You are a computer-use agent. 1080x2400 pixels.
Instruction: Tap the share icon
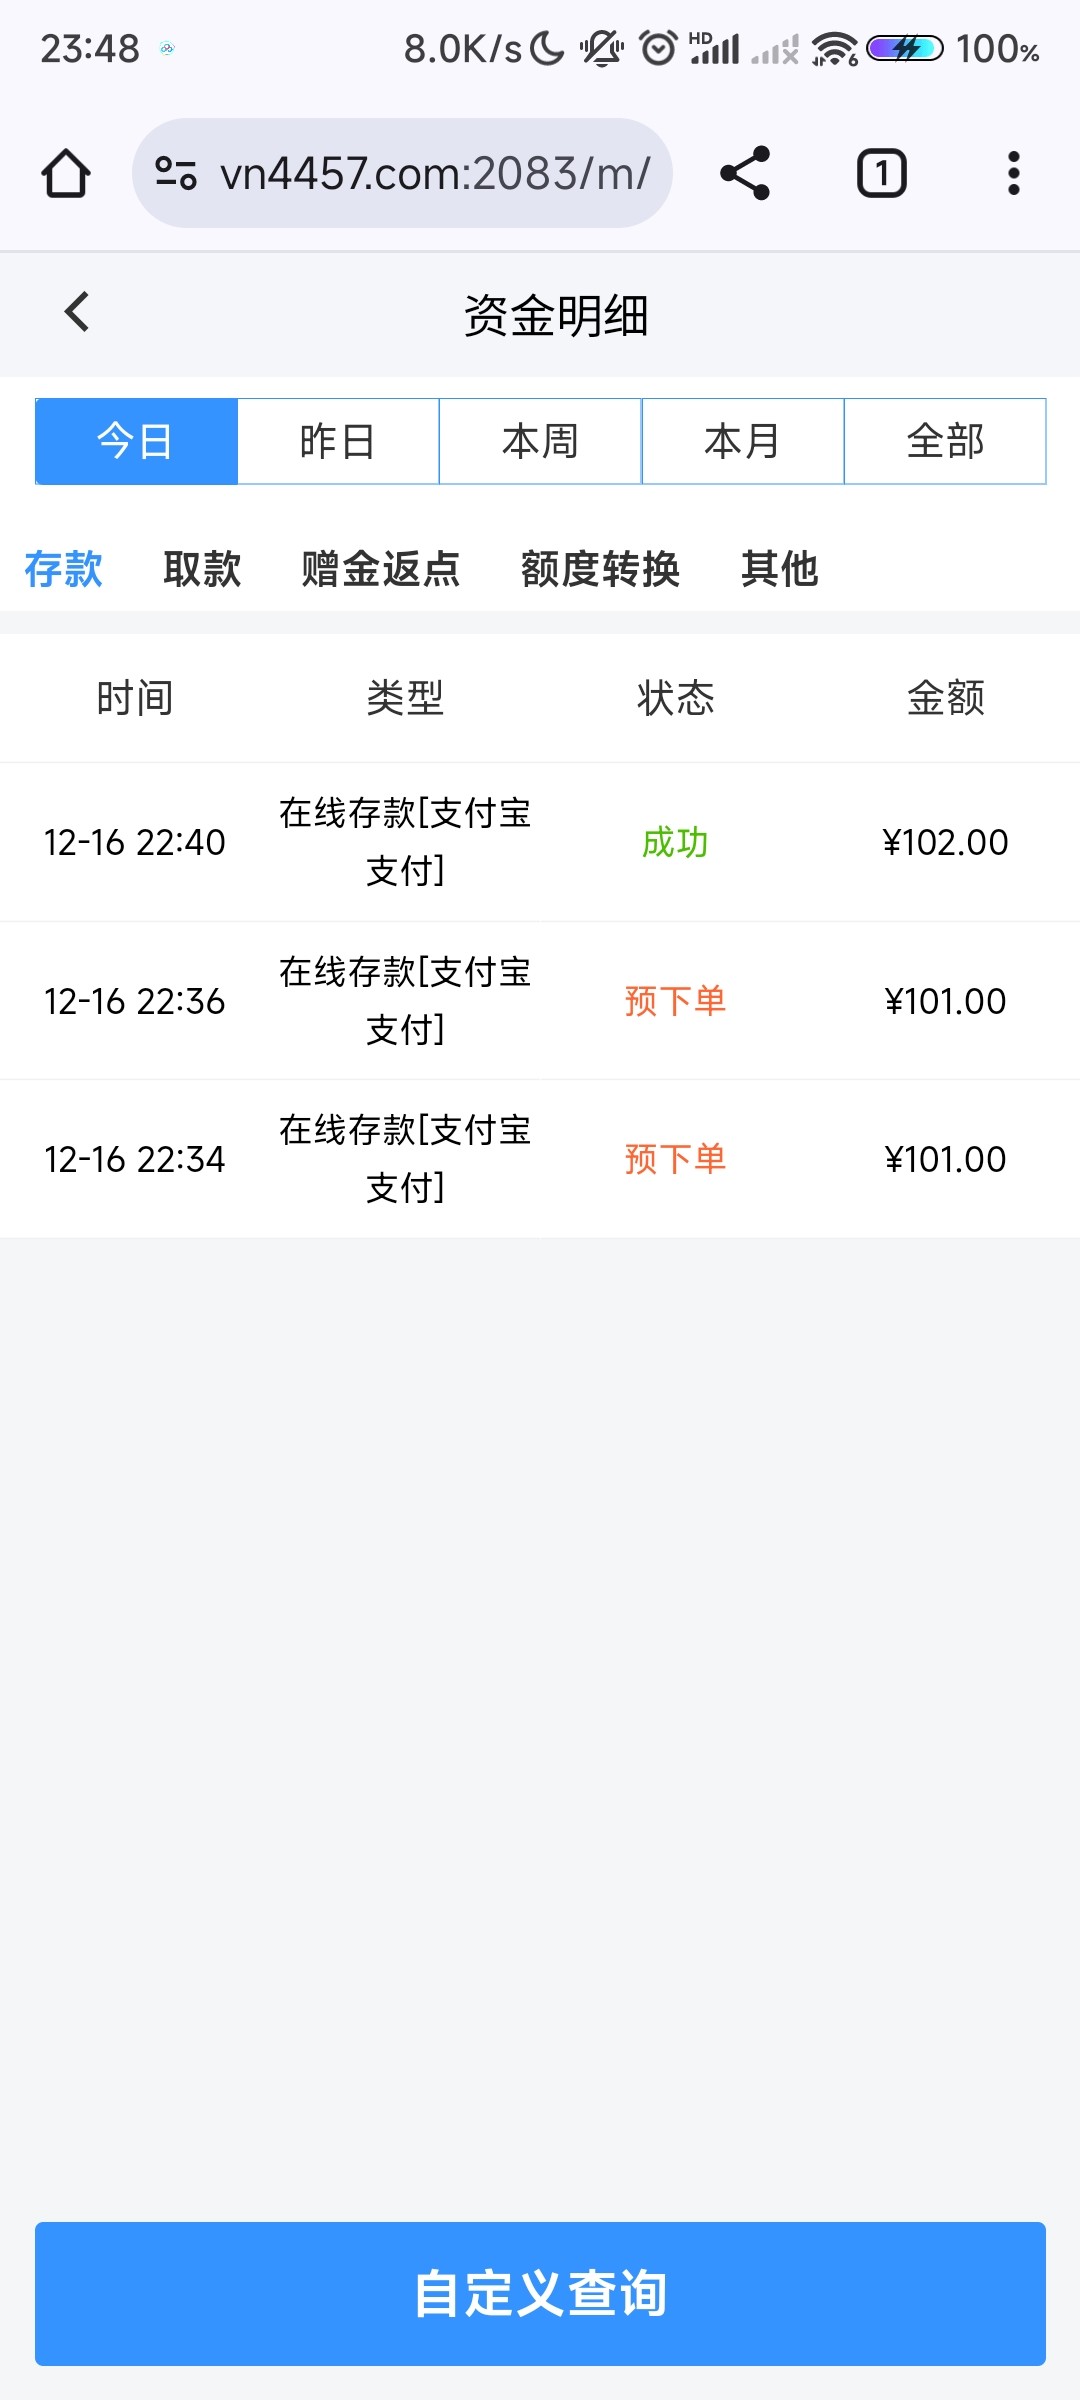point(745,173)
